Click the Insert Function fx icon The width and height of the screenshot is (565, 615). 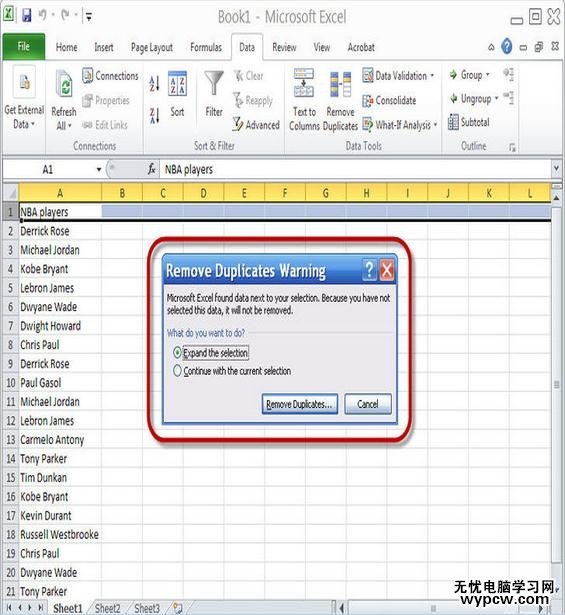pyautogui.click(x=152, y=169)
